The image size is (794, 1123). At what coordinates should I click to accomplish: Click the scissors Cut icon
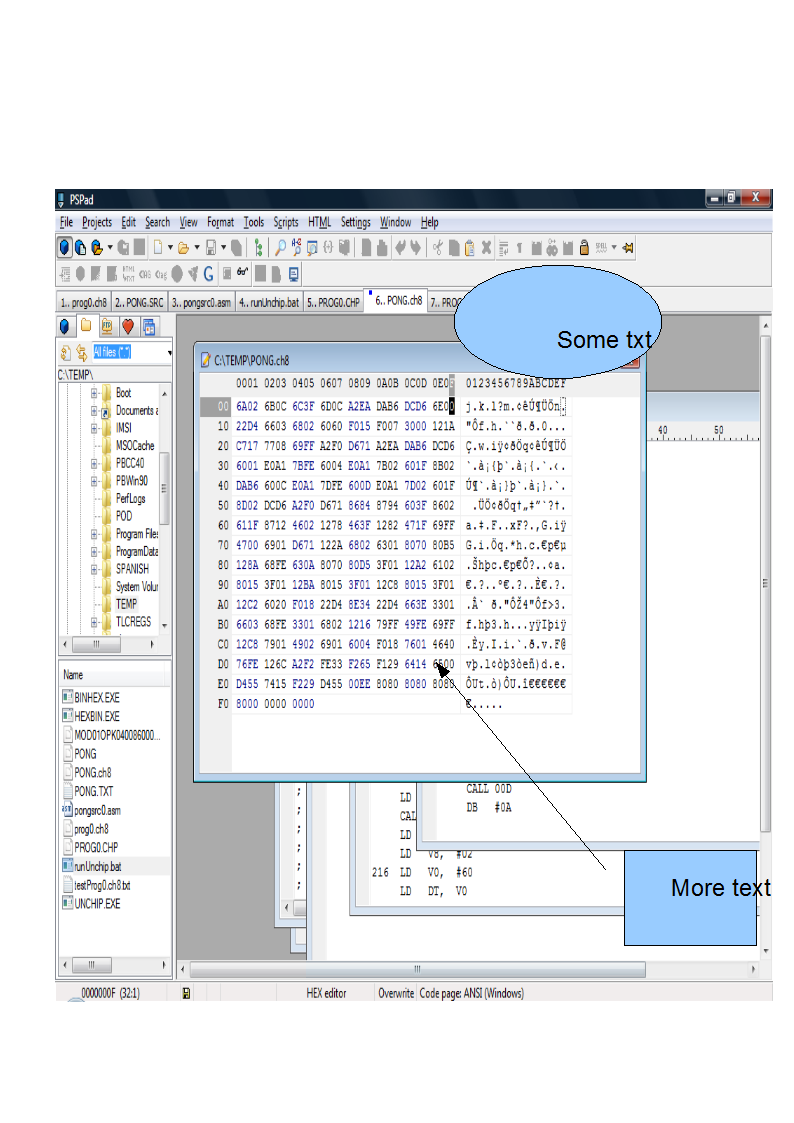click(x=437, y=248)
